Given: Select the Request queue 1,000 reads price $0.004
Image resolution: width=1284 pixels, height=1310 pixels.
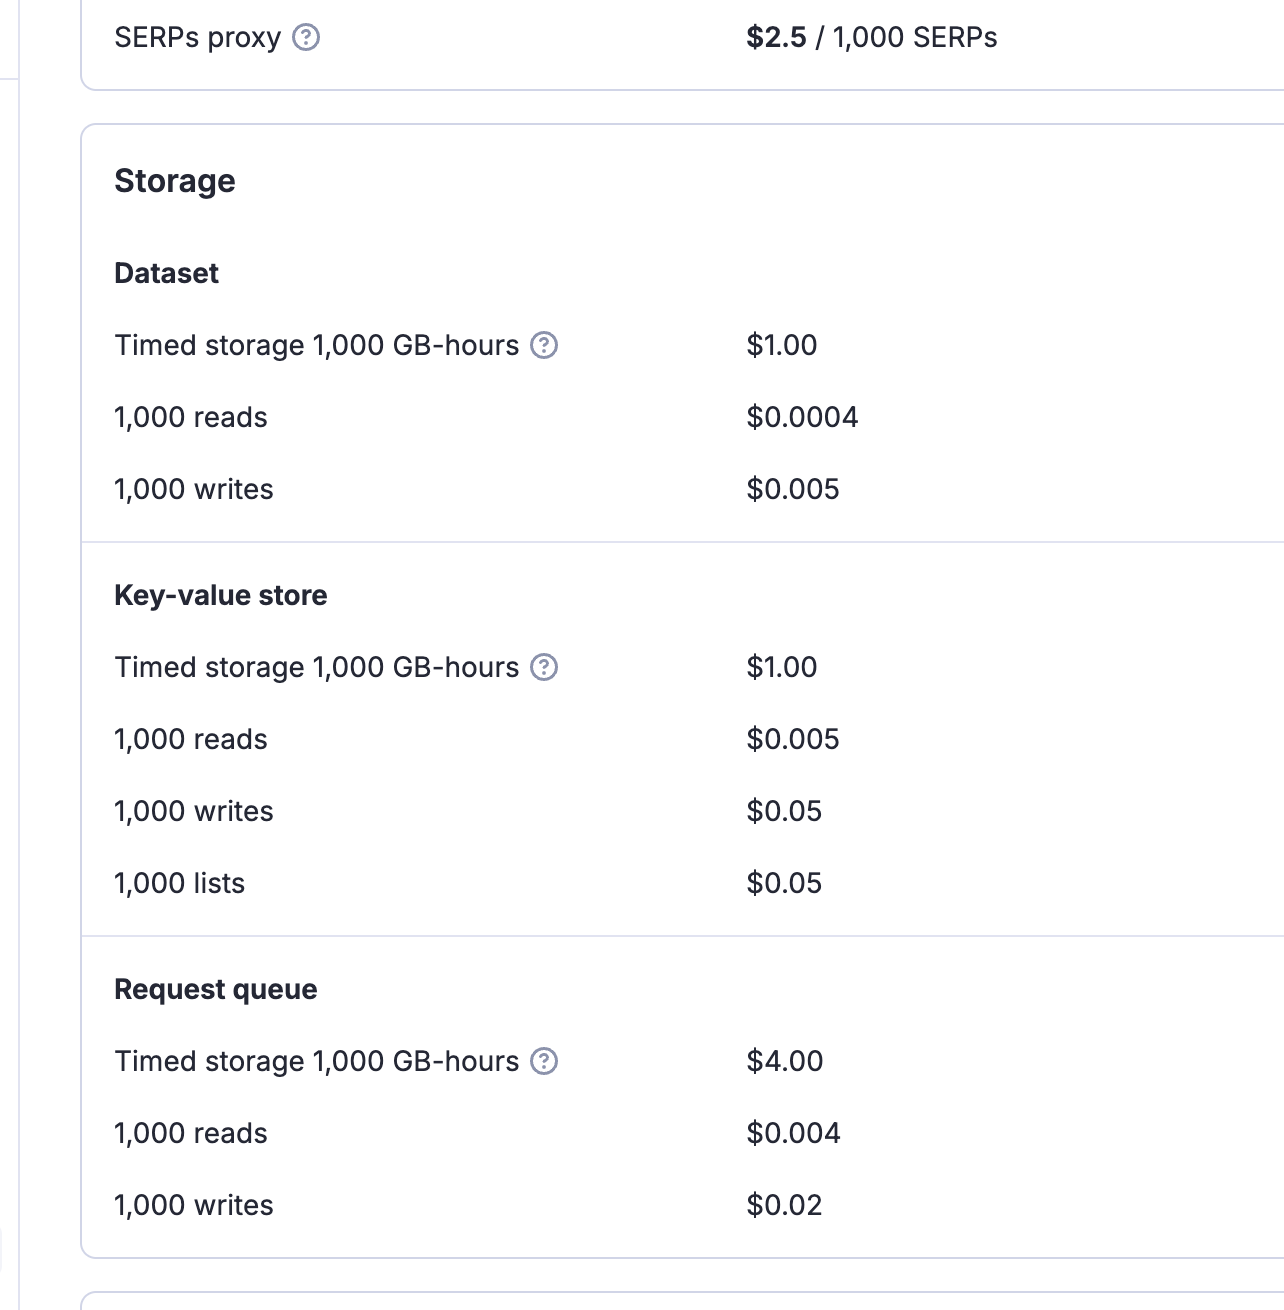Looking at the screenshot, I should (x=793, y=1133).
